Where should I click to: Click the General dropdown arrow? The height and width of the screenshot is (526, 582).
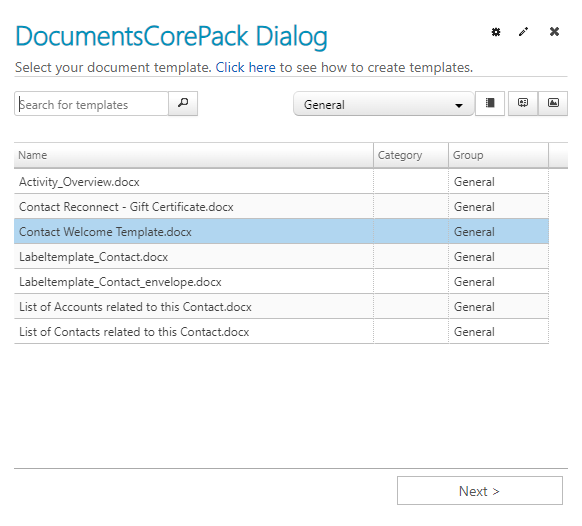pyautogui.click(x=459, y=105)
